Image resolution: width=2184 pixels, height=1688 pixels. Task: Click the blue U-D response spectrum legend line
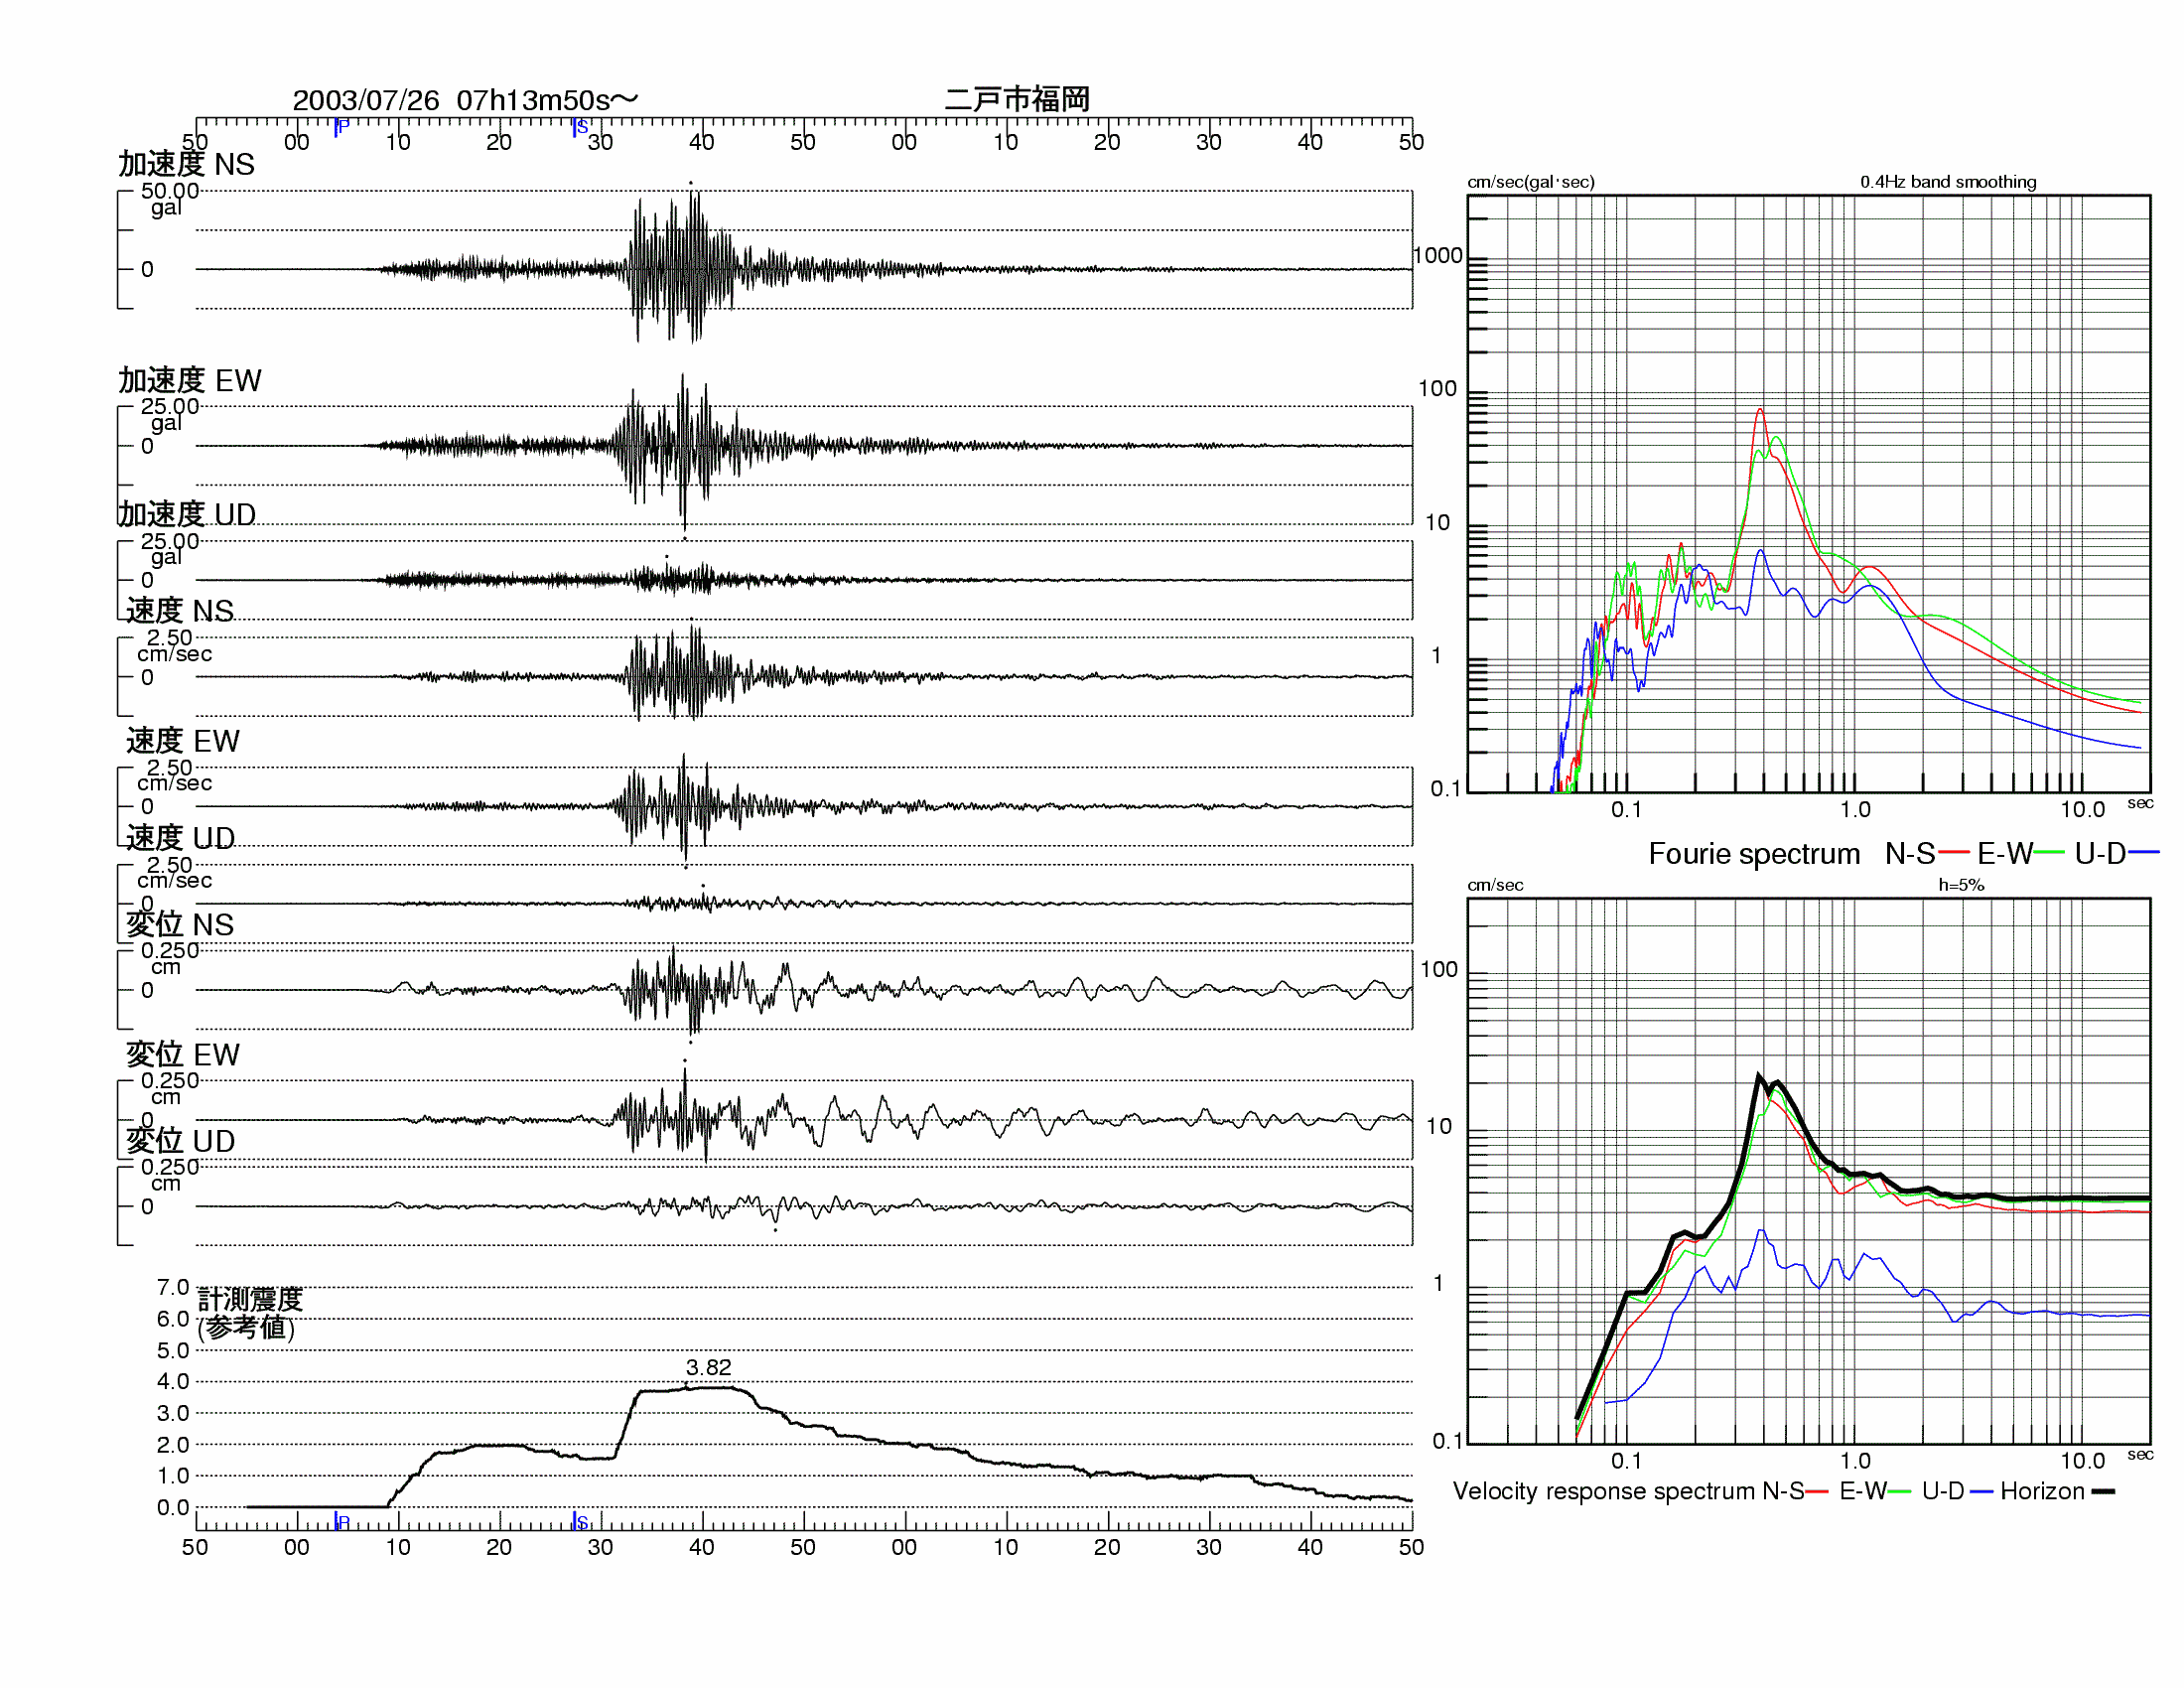(x=1982, y=1491)
